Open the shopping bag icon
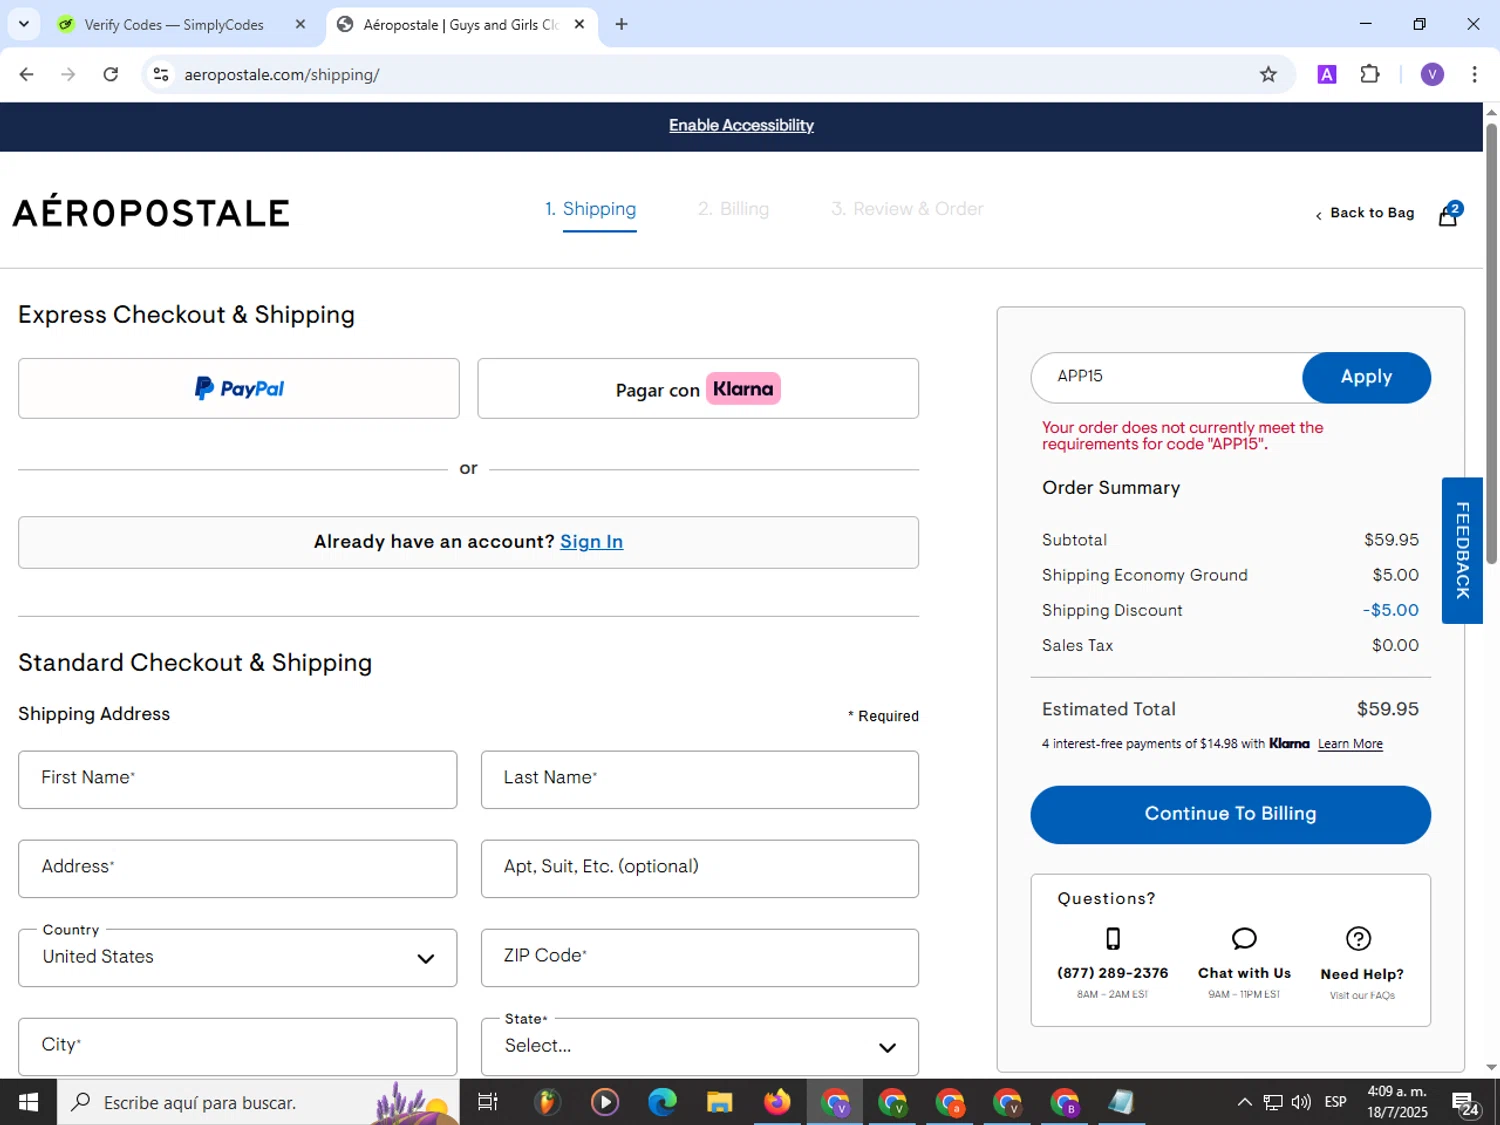The width and height of the screenshot is (1500, 1125). point(1449,213)
